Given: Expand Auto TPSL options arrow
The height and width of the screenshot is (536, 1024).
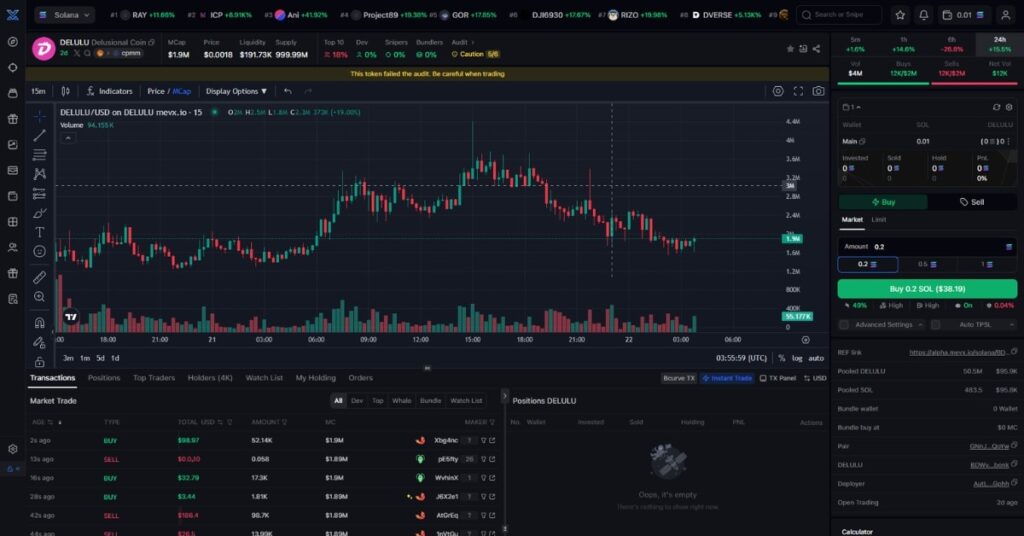Looking at the screenshot, I should [1012, 324].
